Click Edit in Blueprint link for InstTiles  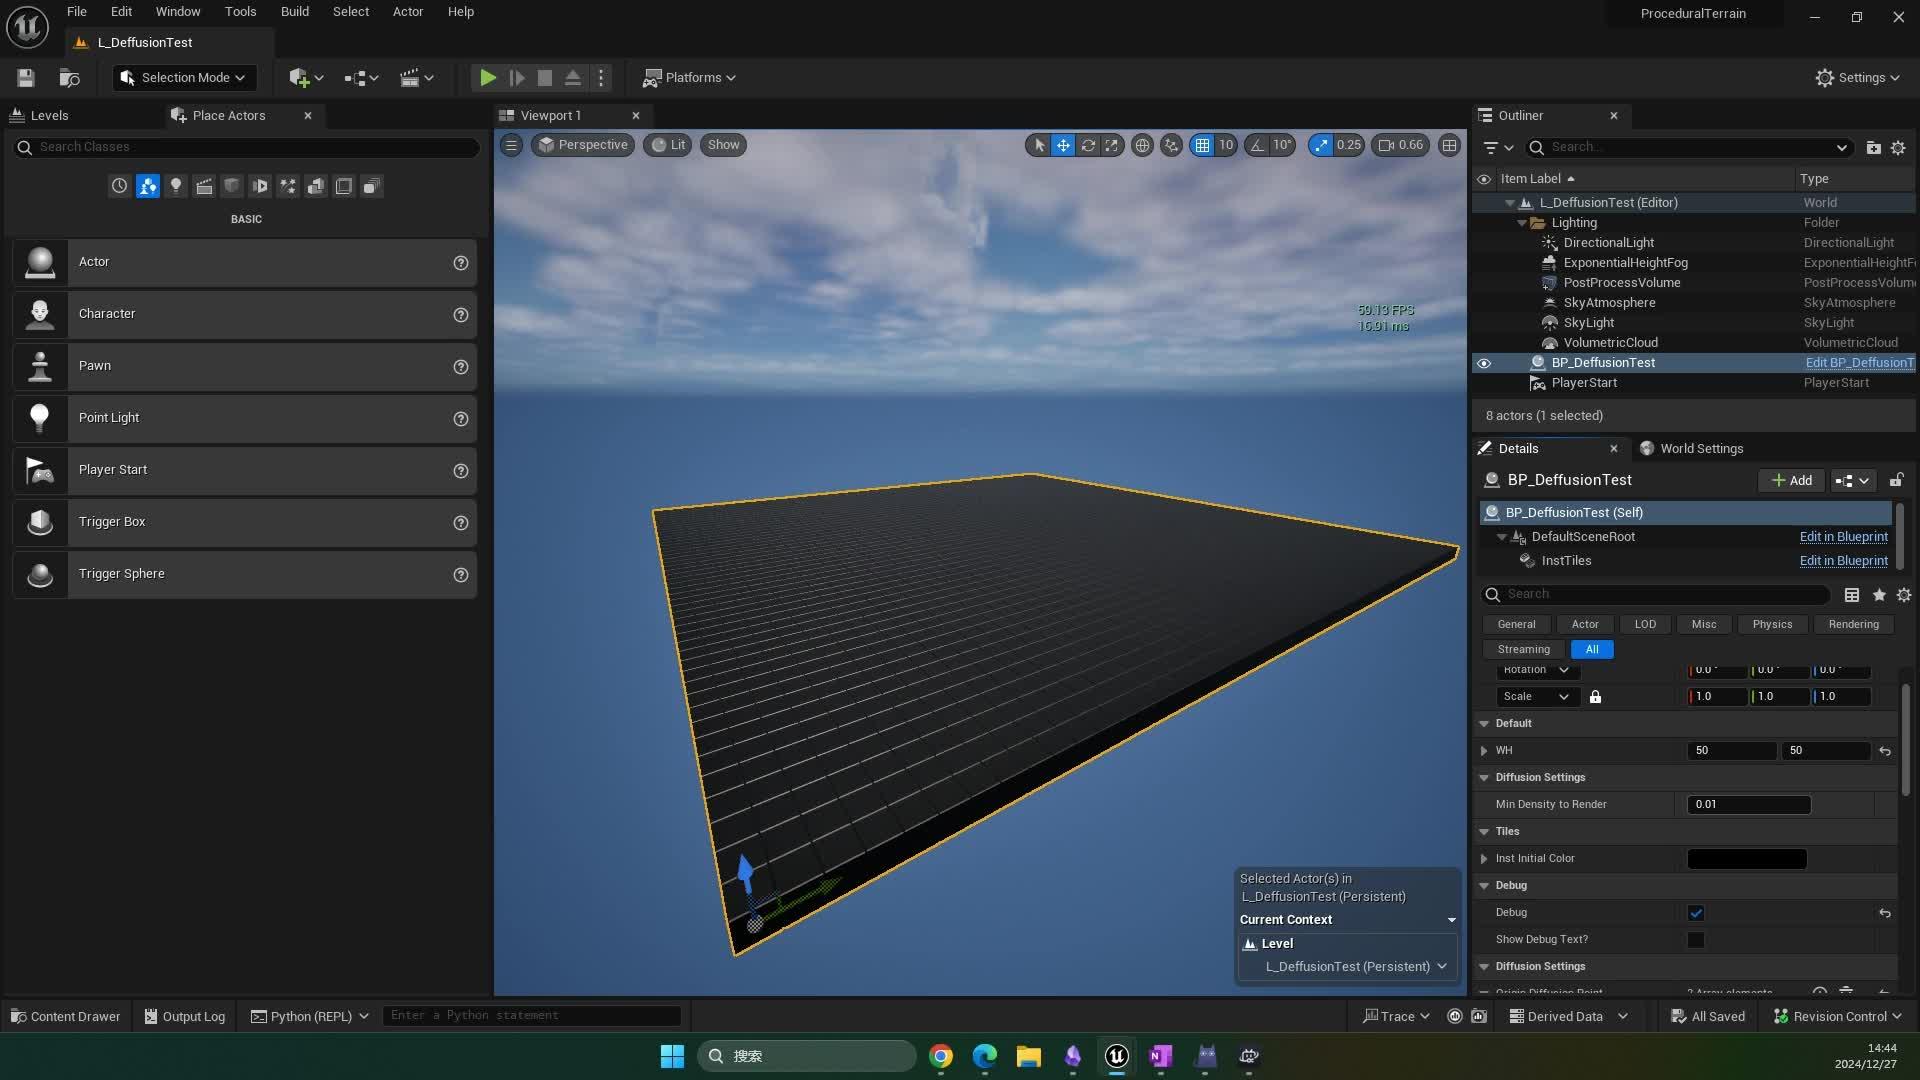tap(1843, 561)
